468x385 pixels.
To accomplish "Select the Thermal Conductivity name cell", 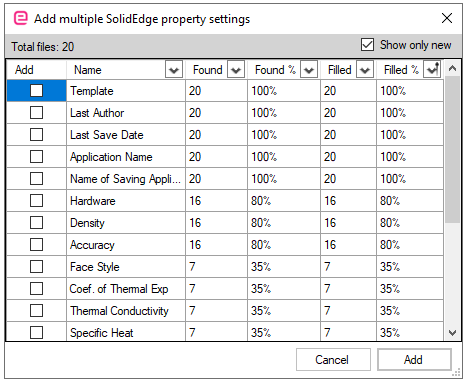I will click(x=126, y=311).
